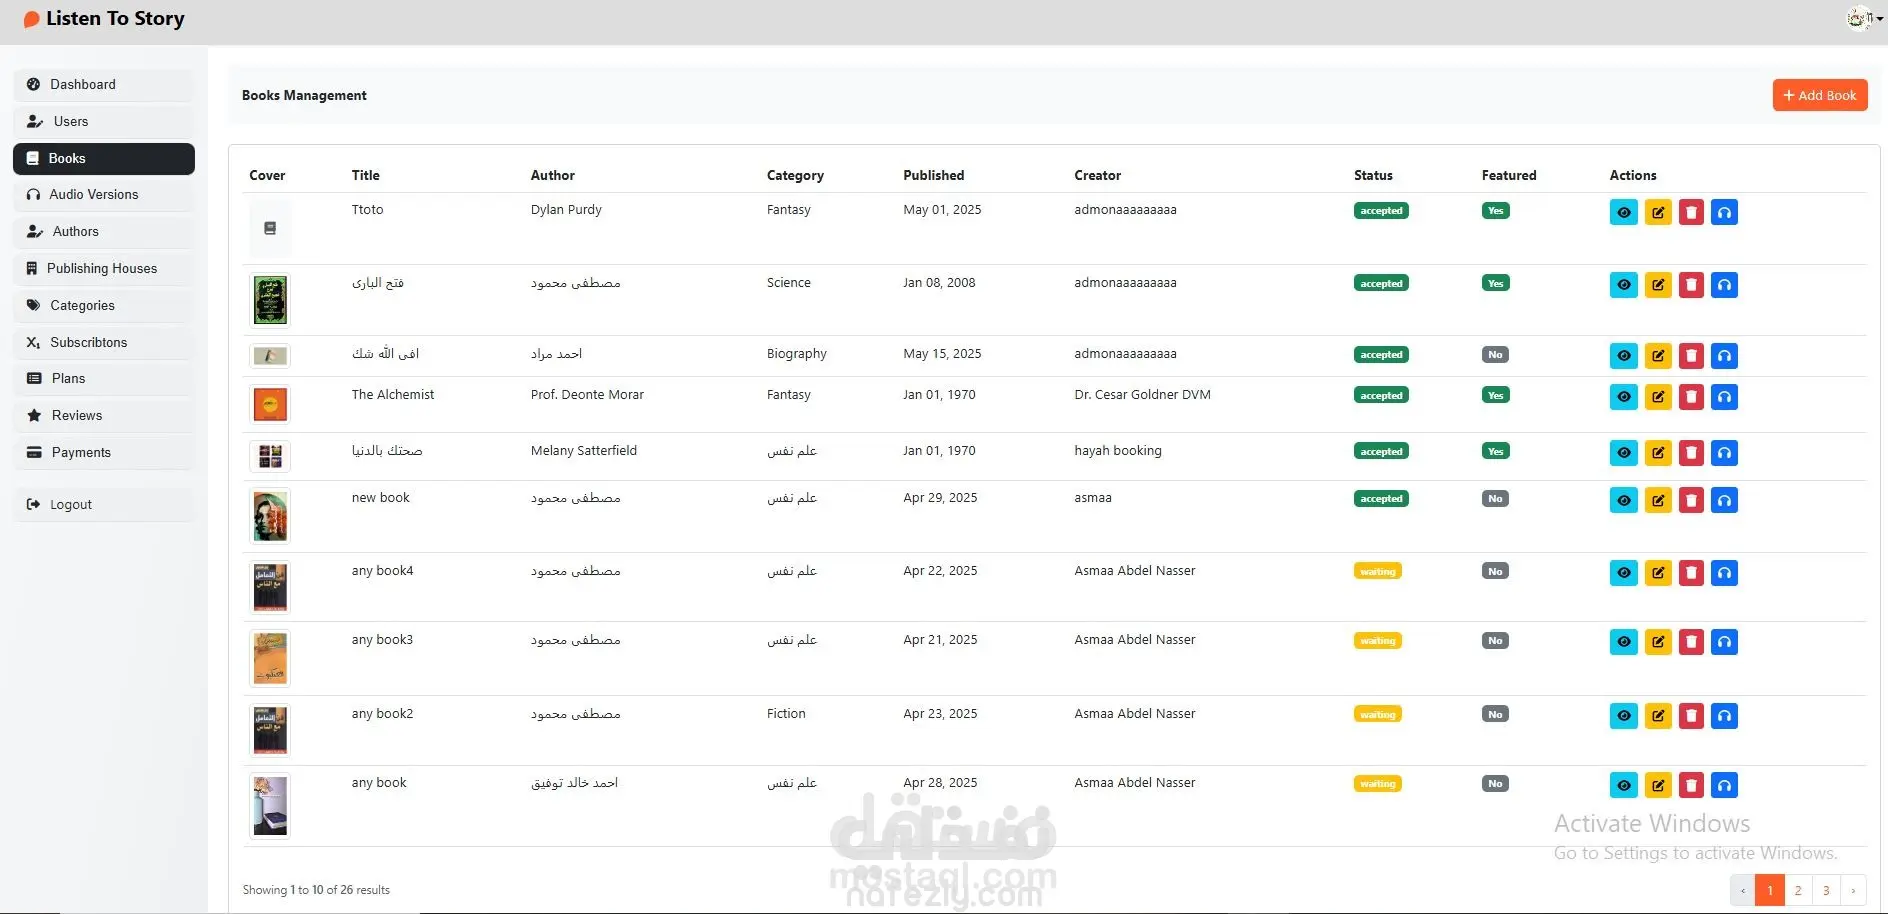Viewport: 1888px width, 914px height.
Task: Open Dashboard in the sidebar
Action: coord(104,85)
